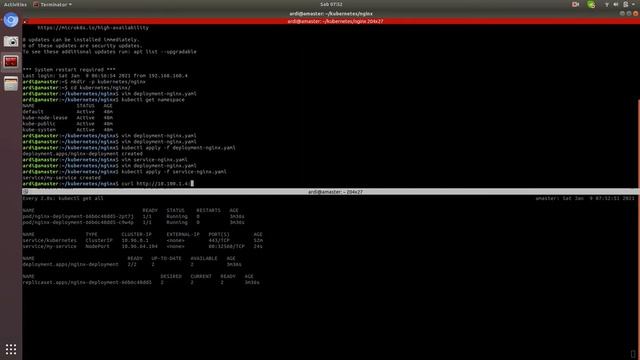
Task: Click the default namespace row
Action: pyautogui.click(x=68, y=111)
